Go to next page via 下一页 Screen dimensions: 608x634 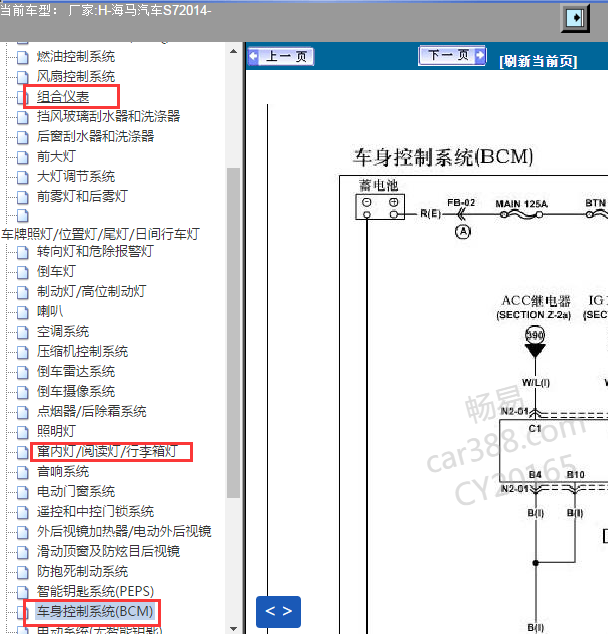(452, 55)
